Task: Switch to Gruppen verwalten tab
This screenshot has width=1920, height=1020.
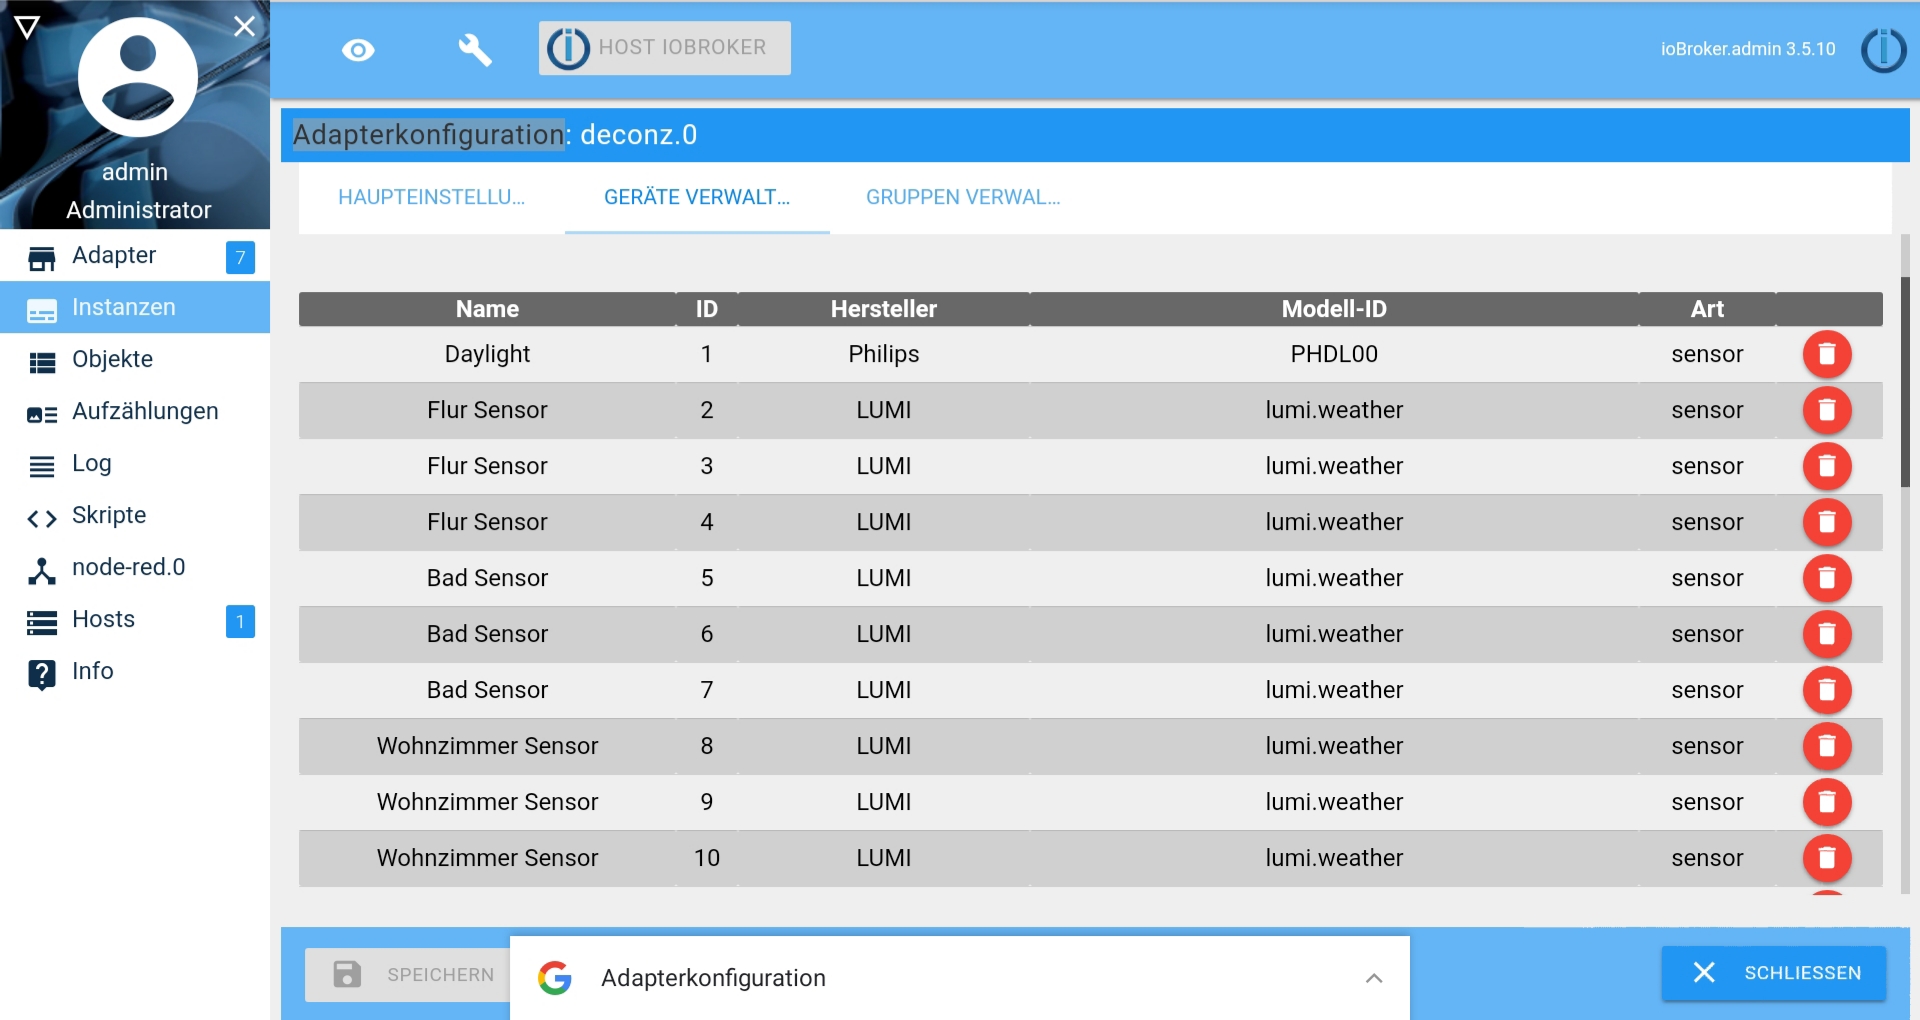Action: (x=963, y=198)
